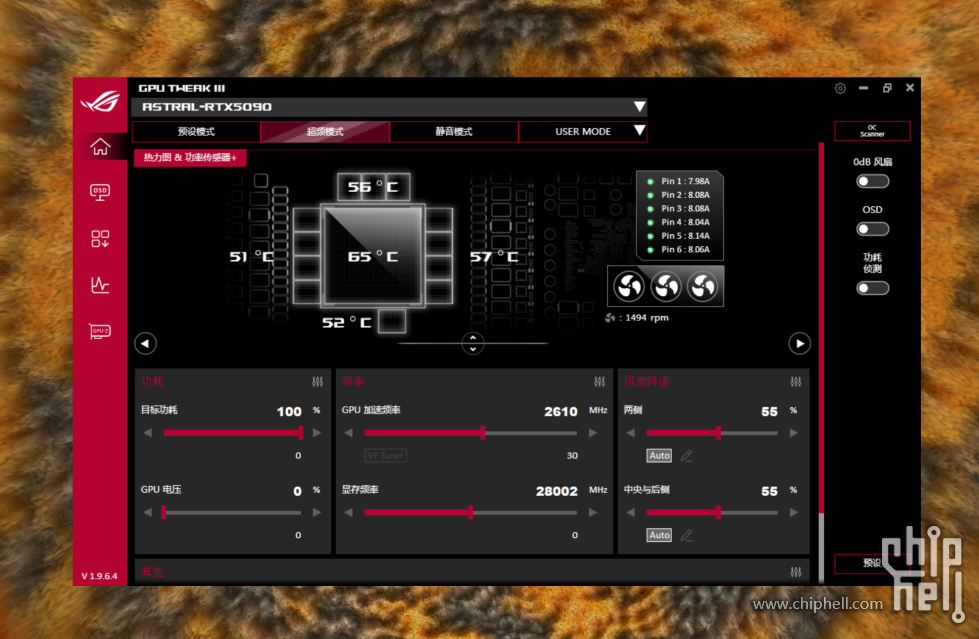The image size is (979, 639).
Task: Click the VF Tuner button
Action: click(x=385, y=455)
